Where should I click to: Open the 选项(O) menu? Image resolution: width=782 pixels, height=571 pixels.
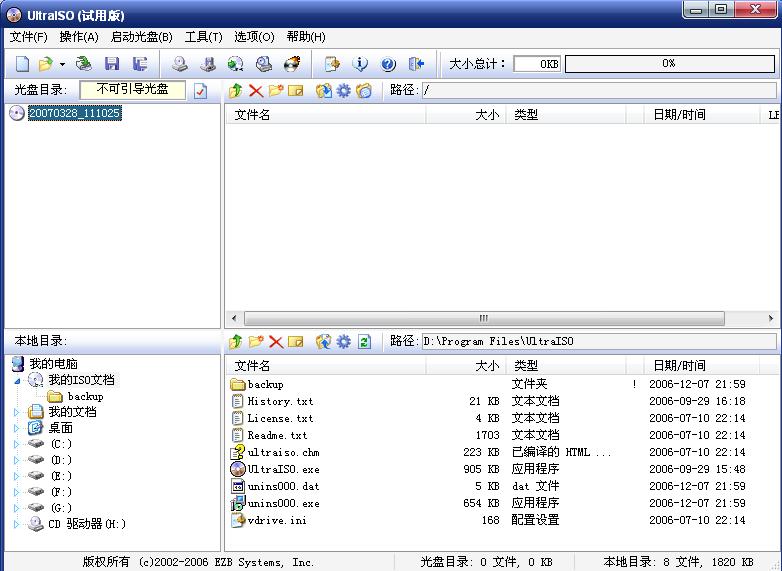point(254,37)
